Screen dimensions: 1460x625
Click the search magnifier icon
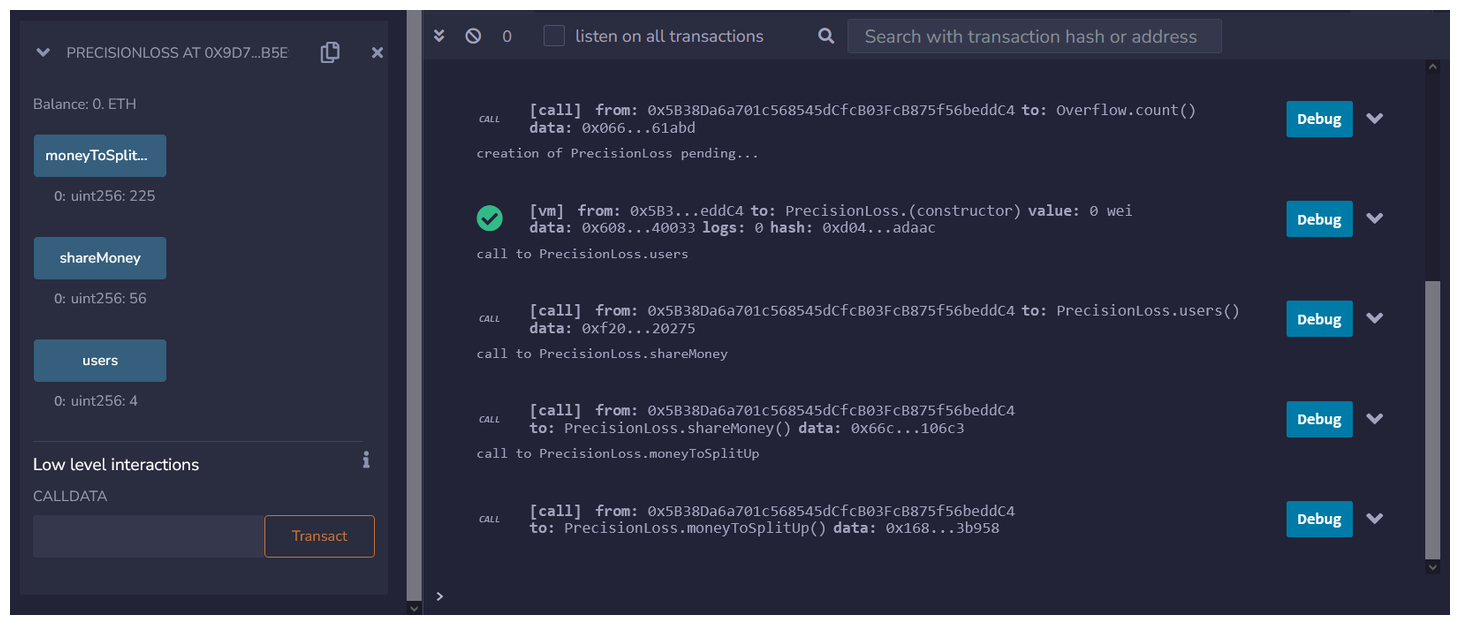(x=826, y=36)
